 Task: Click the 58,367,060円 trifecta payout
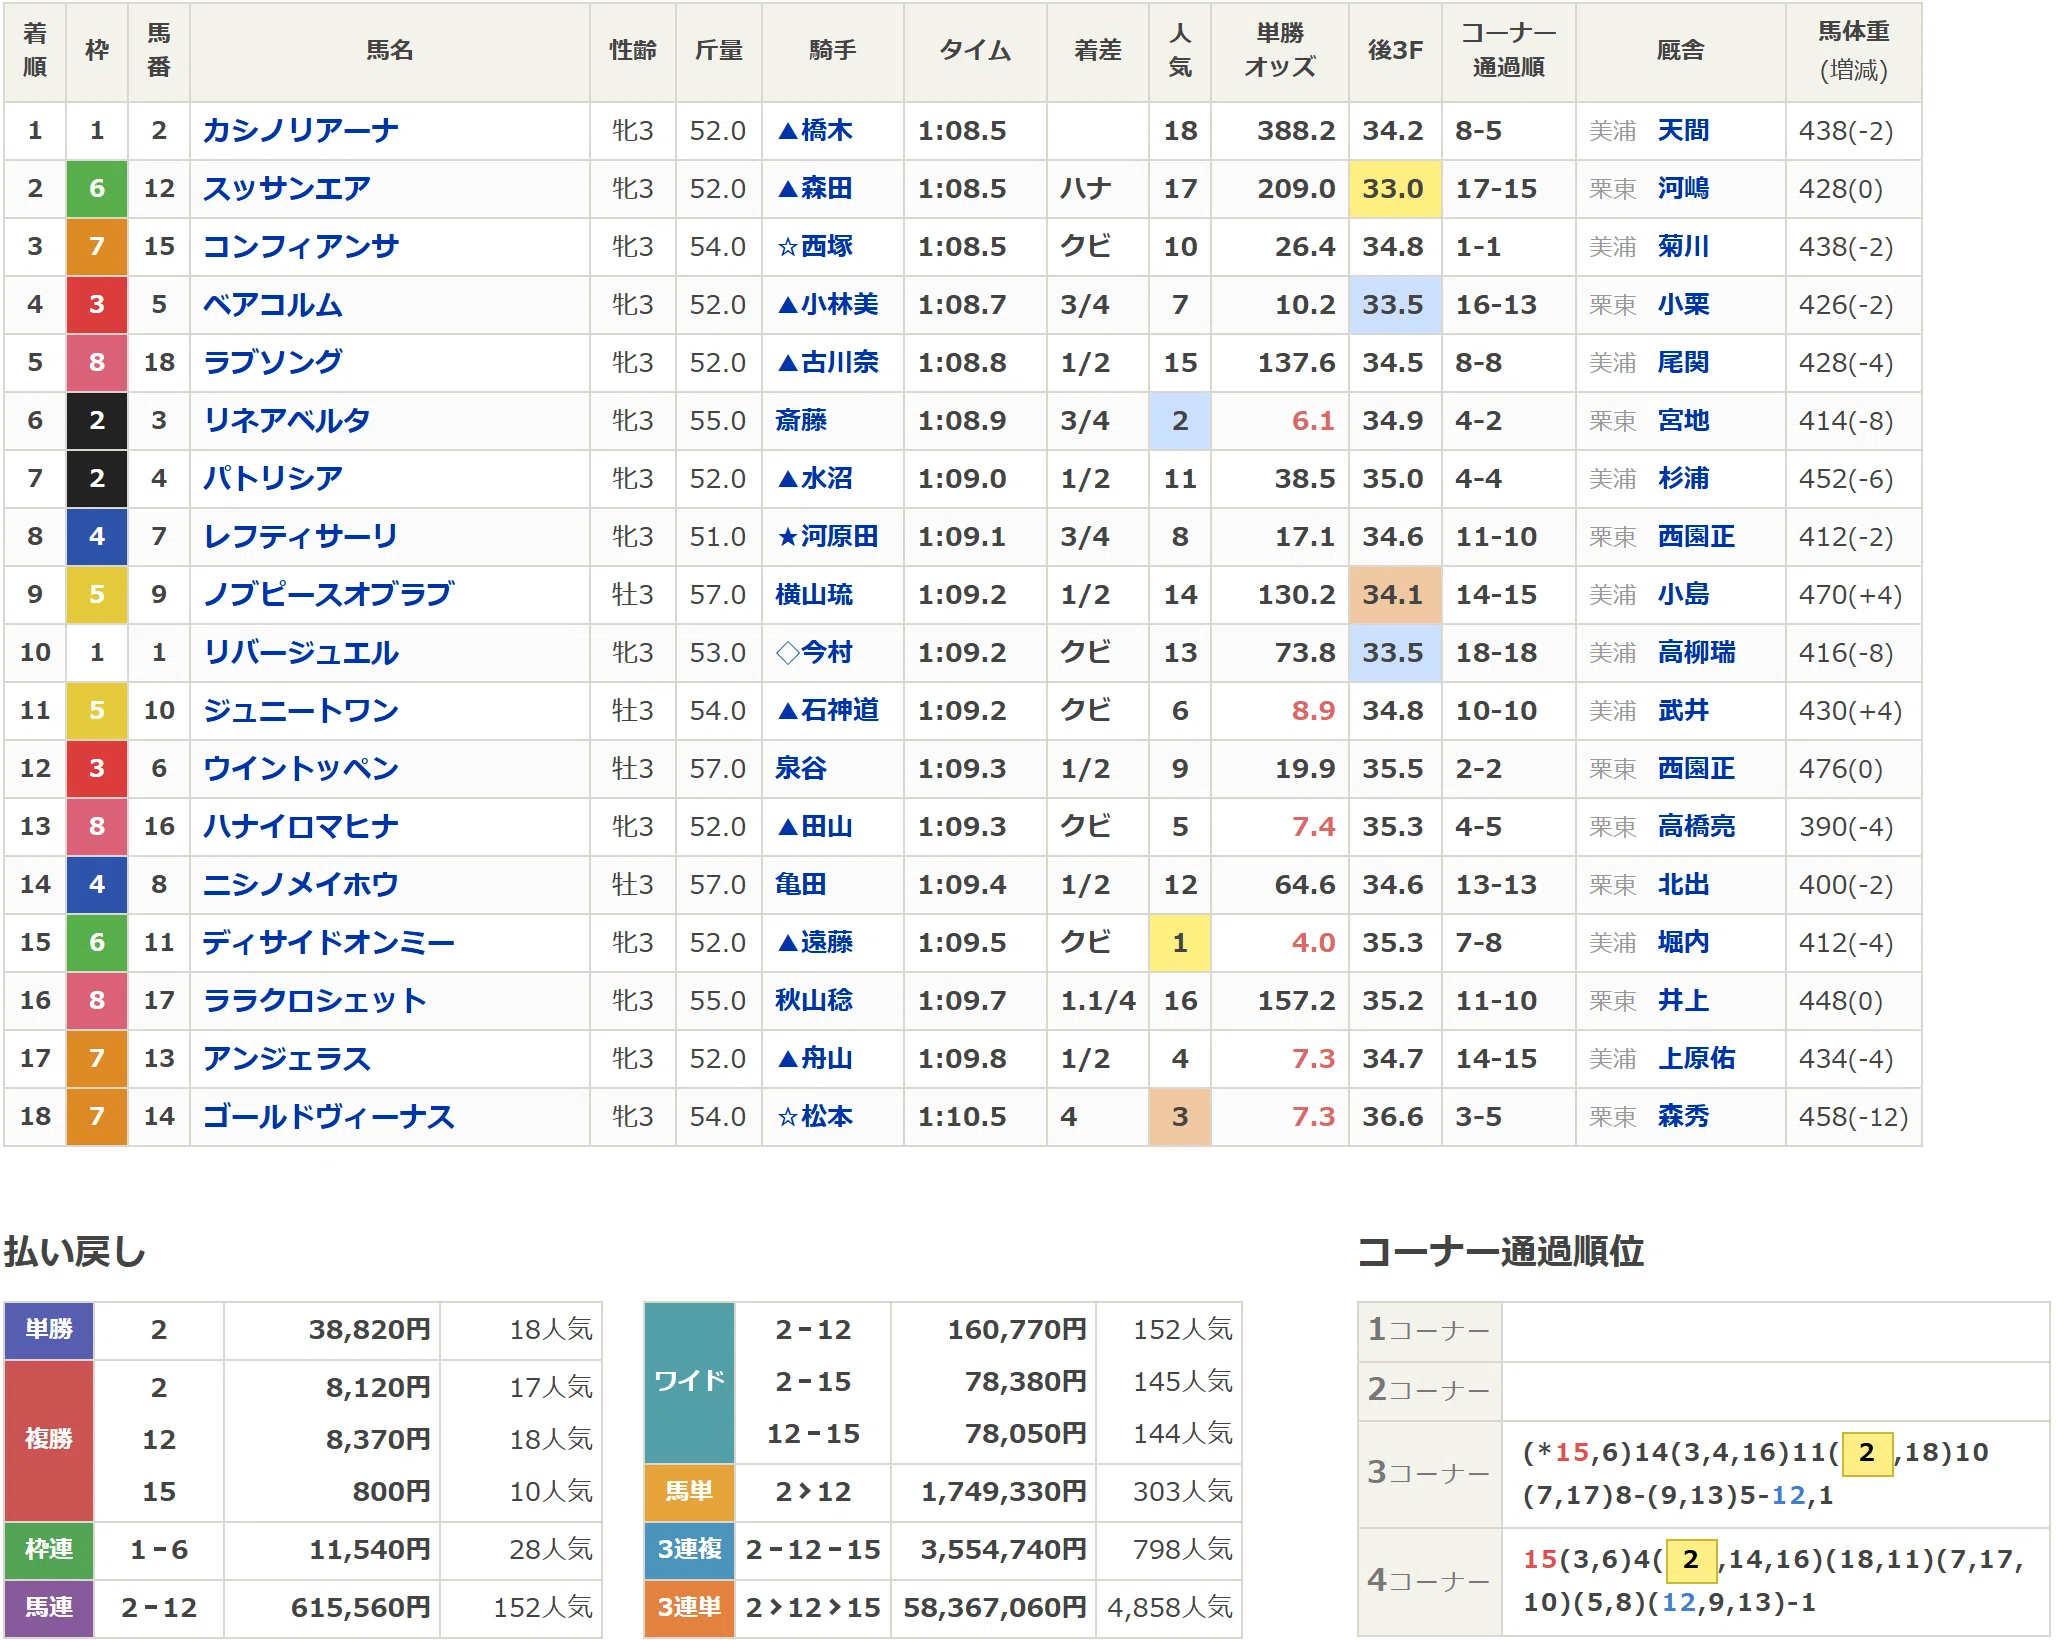995,1608
